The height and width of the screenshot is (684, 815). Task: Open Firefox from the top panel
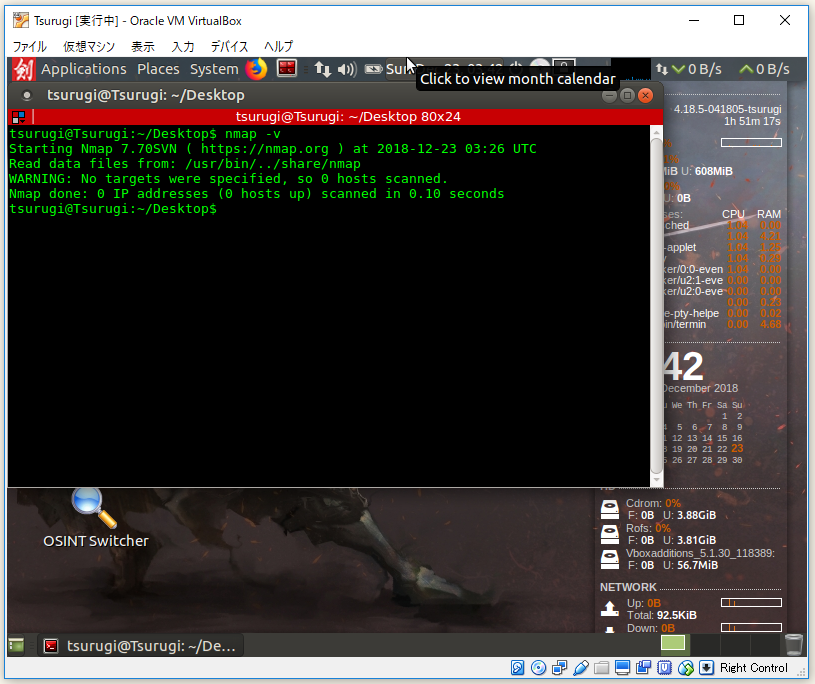pos(257,69)
